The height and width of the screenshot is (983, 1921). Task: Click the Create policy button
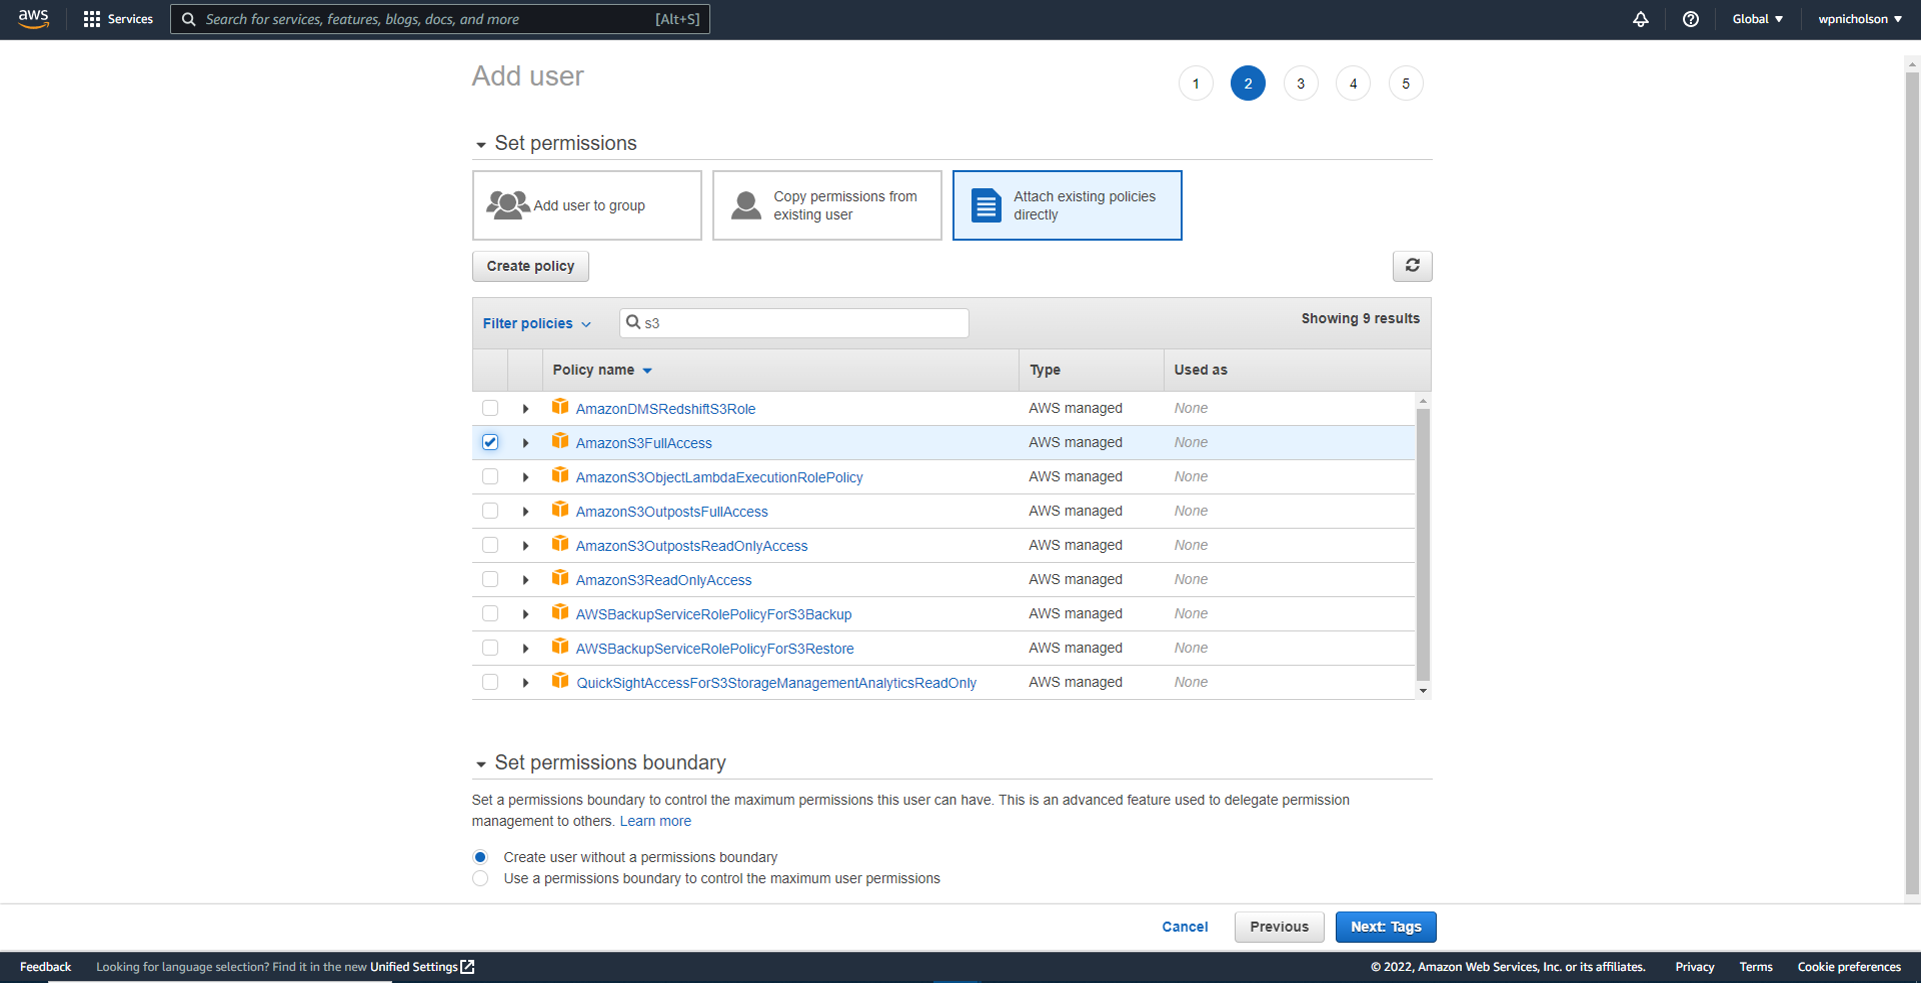530,266
